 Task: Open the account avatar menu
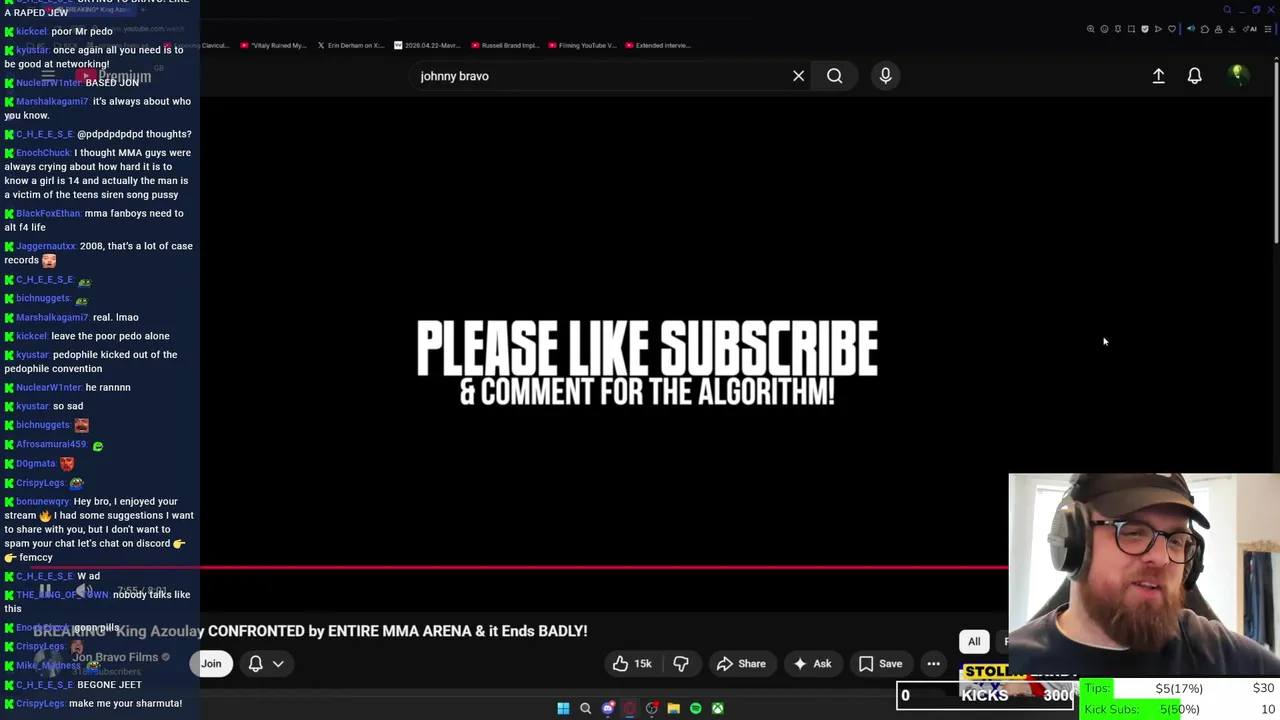click(x=1237, y=75)
